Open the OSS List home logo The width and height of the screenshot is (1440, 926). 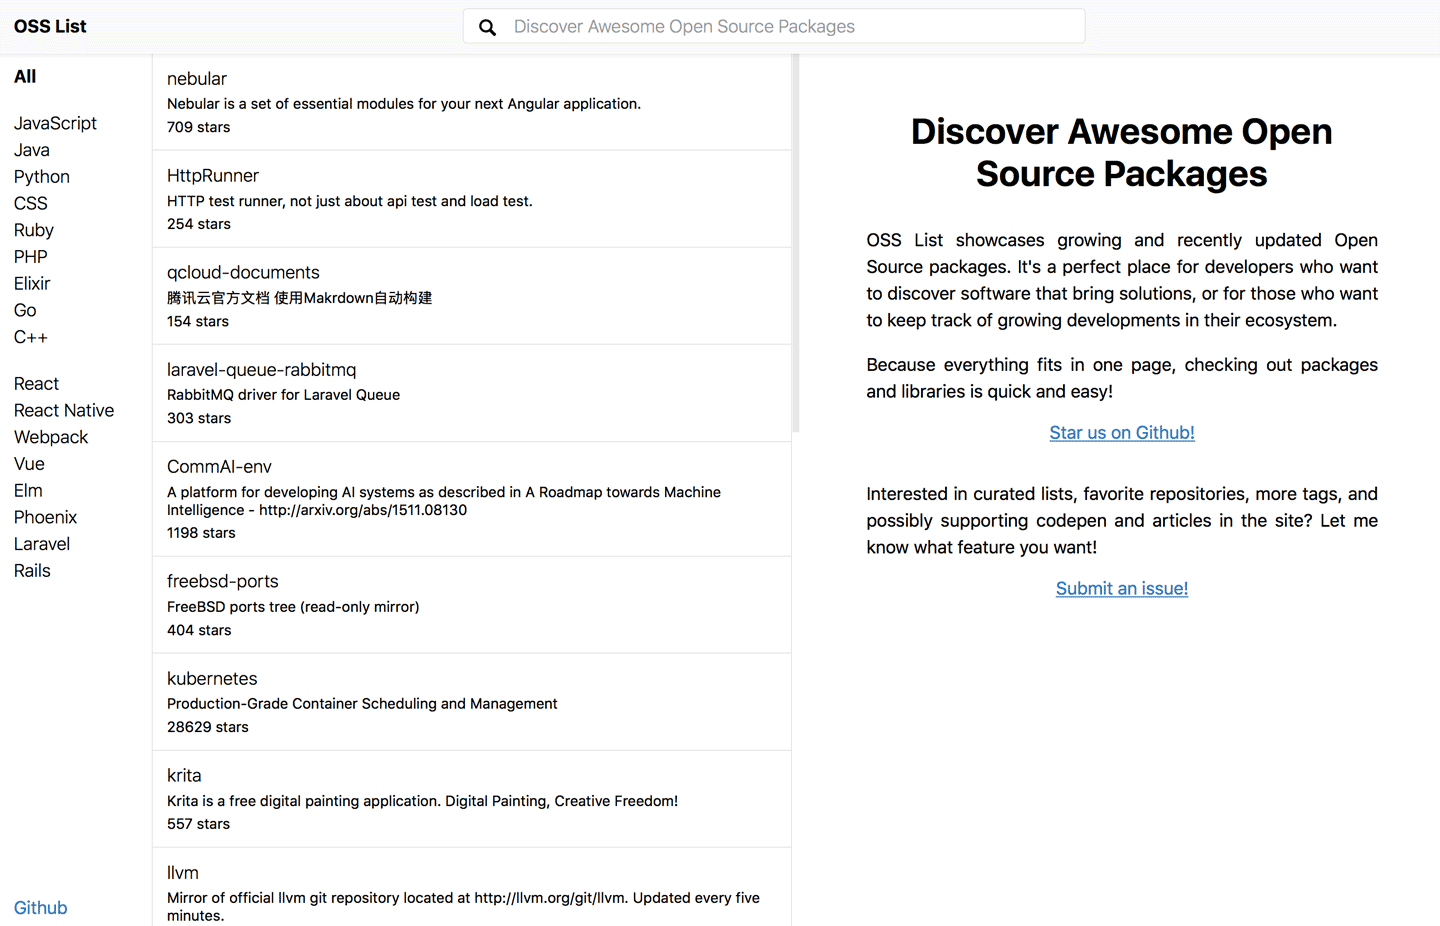(x=50, y=27)
